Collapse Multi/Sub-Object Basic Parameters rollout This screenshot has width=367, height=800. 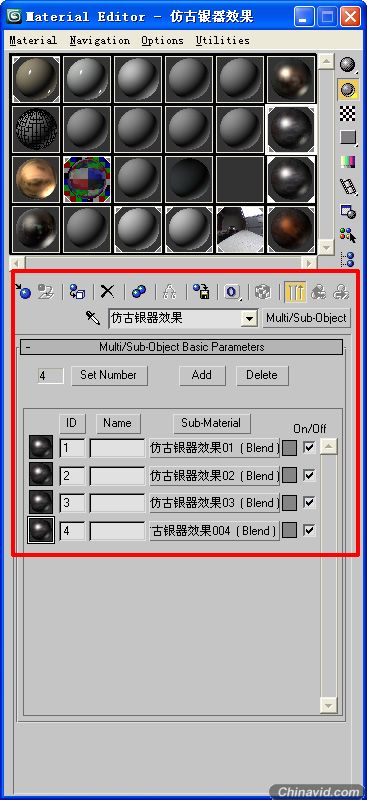[181, 347]
